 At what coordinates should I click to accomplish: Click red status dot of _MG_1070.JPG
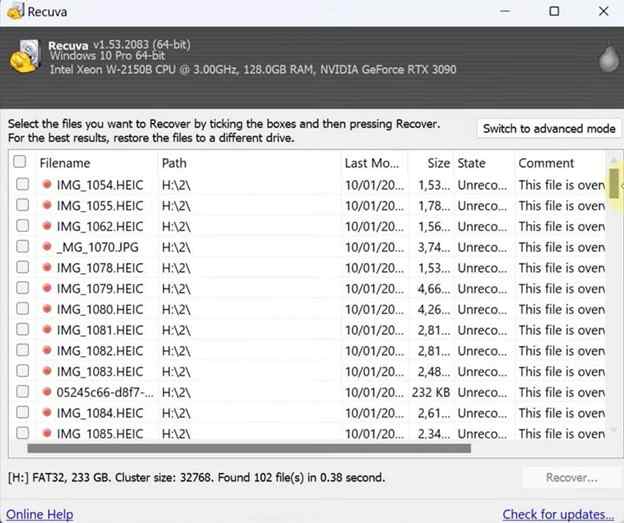coord(47,246)
